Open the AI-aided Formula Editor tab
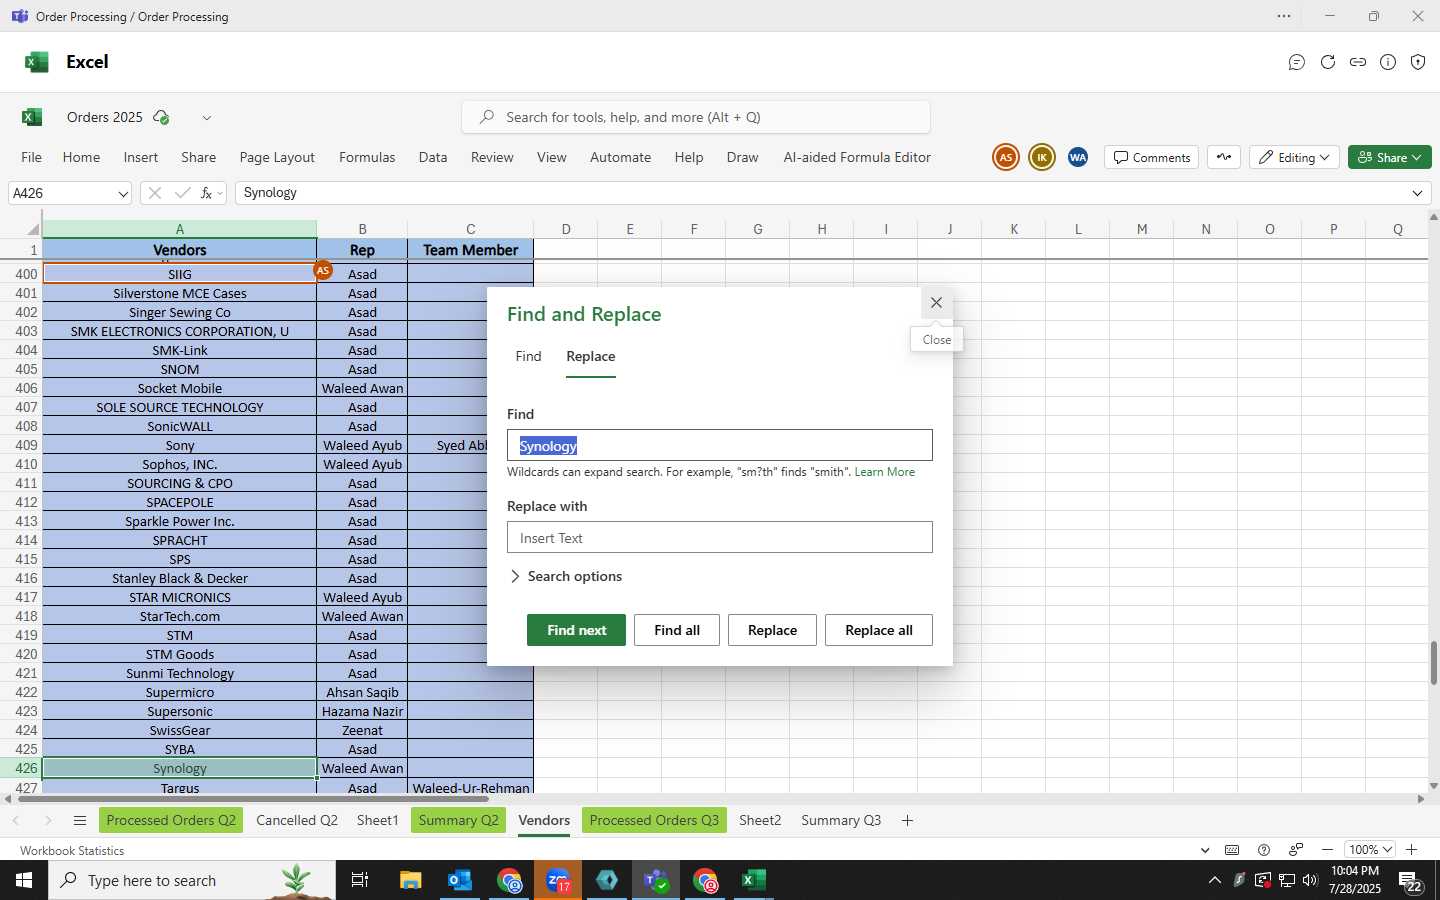The image size is (1440, 900). coord(857,157)
